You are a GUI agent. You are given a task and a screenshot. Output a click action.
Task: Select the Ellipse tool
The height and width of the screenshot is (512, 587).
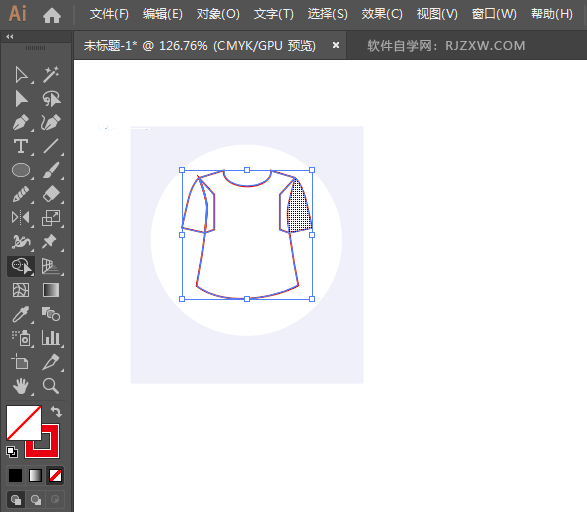[21, 170]
